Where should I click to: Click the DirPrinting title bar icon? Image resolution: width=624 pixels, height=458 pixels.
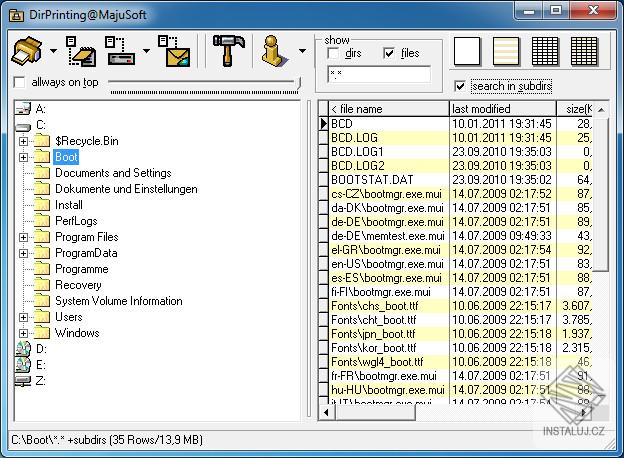click(x=16, y=15)
